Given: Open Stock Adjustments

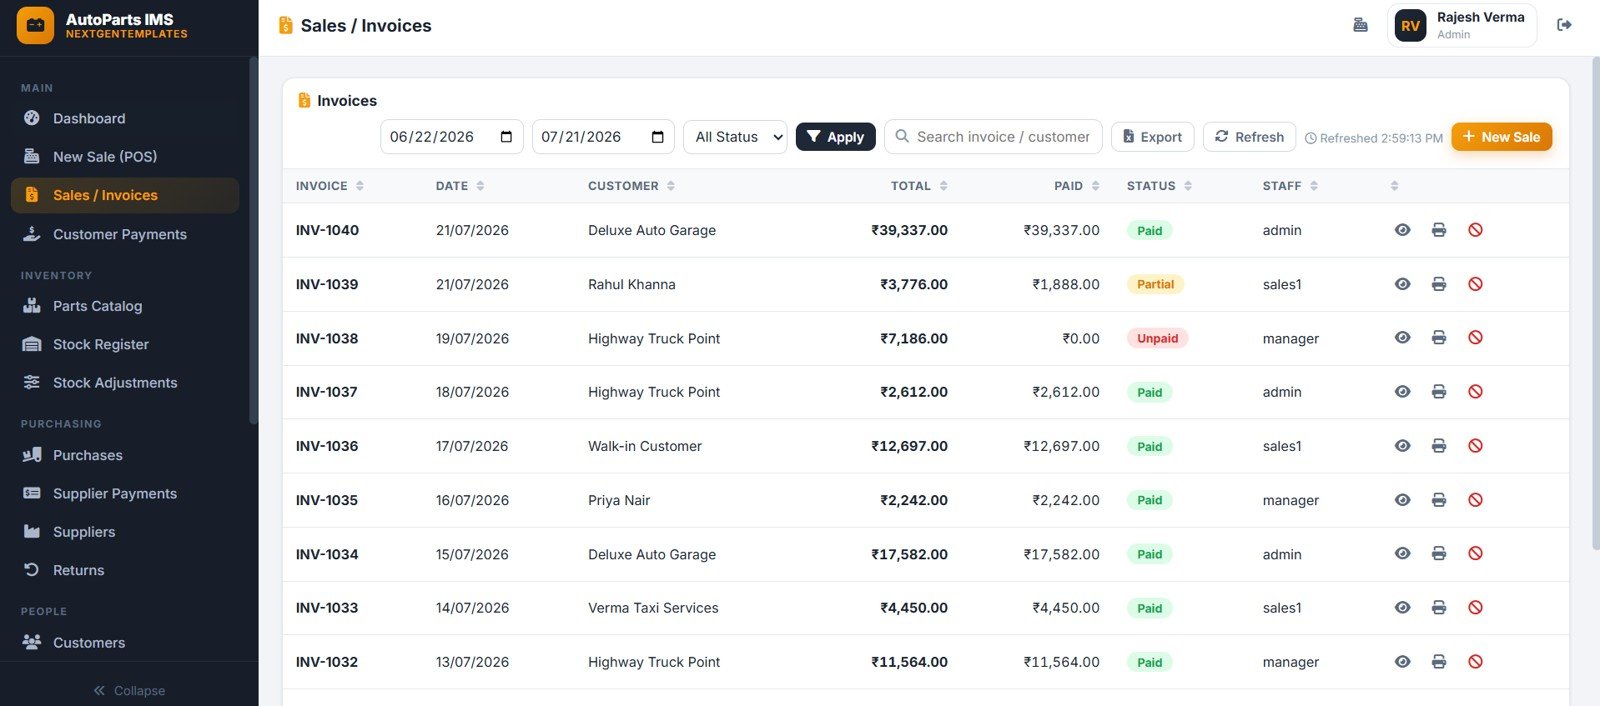Looking at the screenshot, I should click(x=125, y=382).
